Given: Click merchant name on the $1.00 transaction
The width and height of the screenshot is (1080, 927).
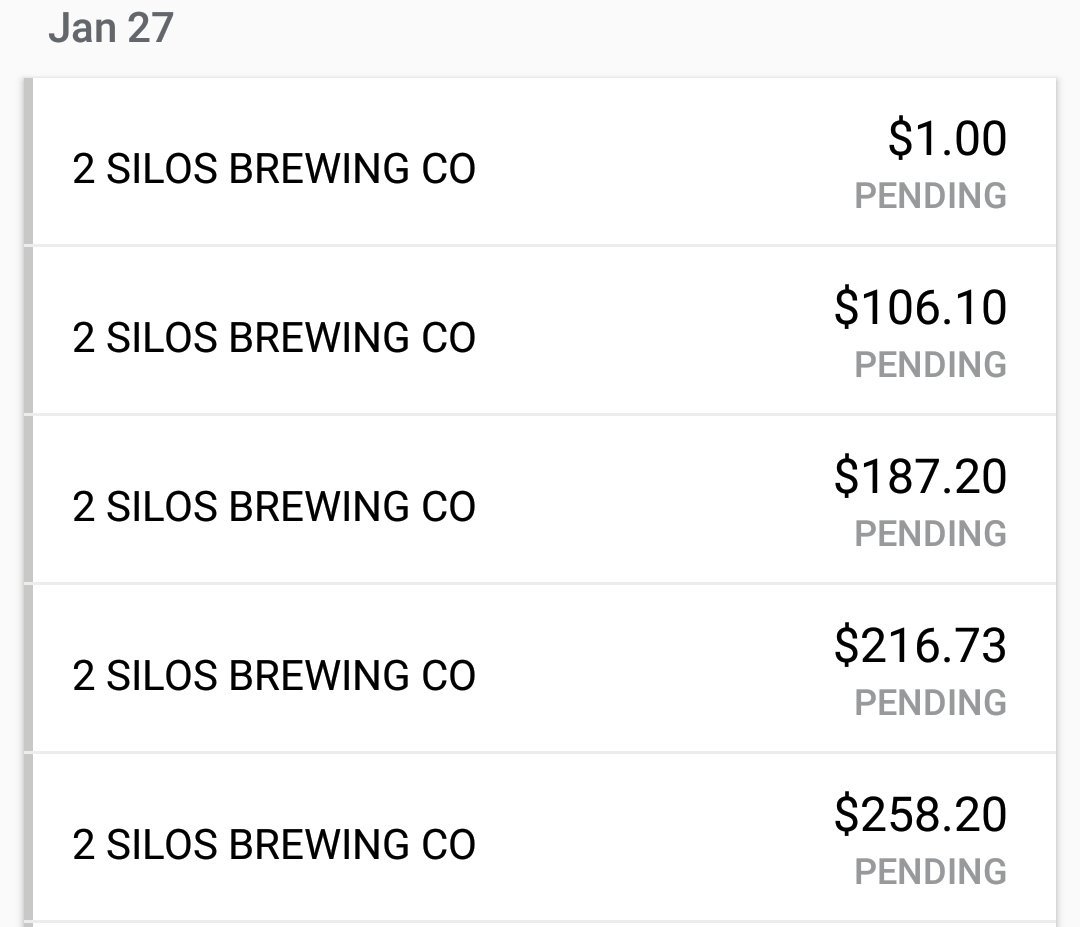Looking at the screenshot, I should pyautogui.click(x=274, y=169).
